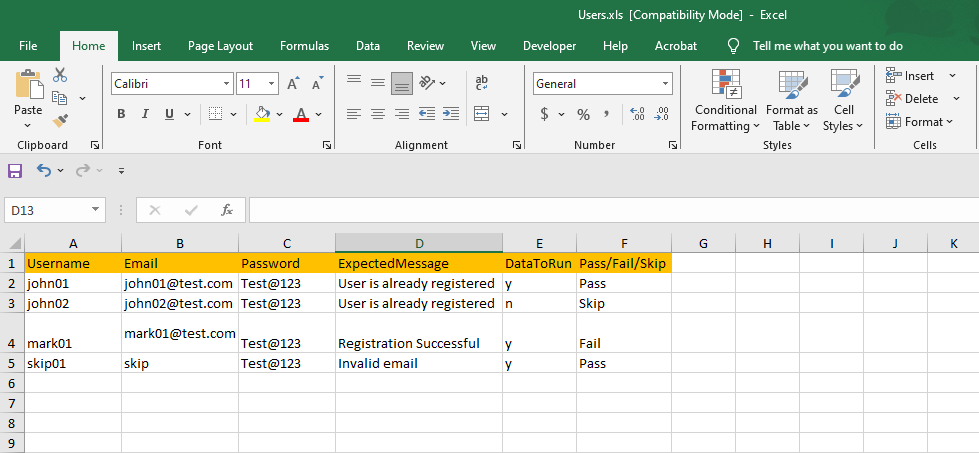Screen dimensions: 979x453
Task: Expand Customize Quick Access Toolbar arrow
Action: point(121,170)
